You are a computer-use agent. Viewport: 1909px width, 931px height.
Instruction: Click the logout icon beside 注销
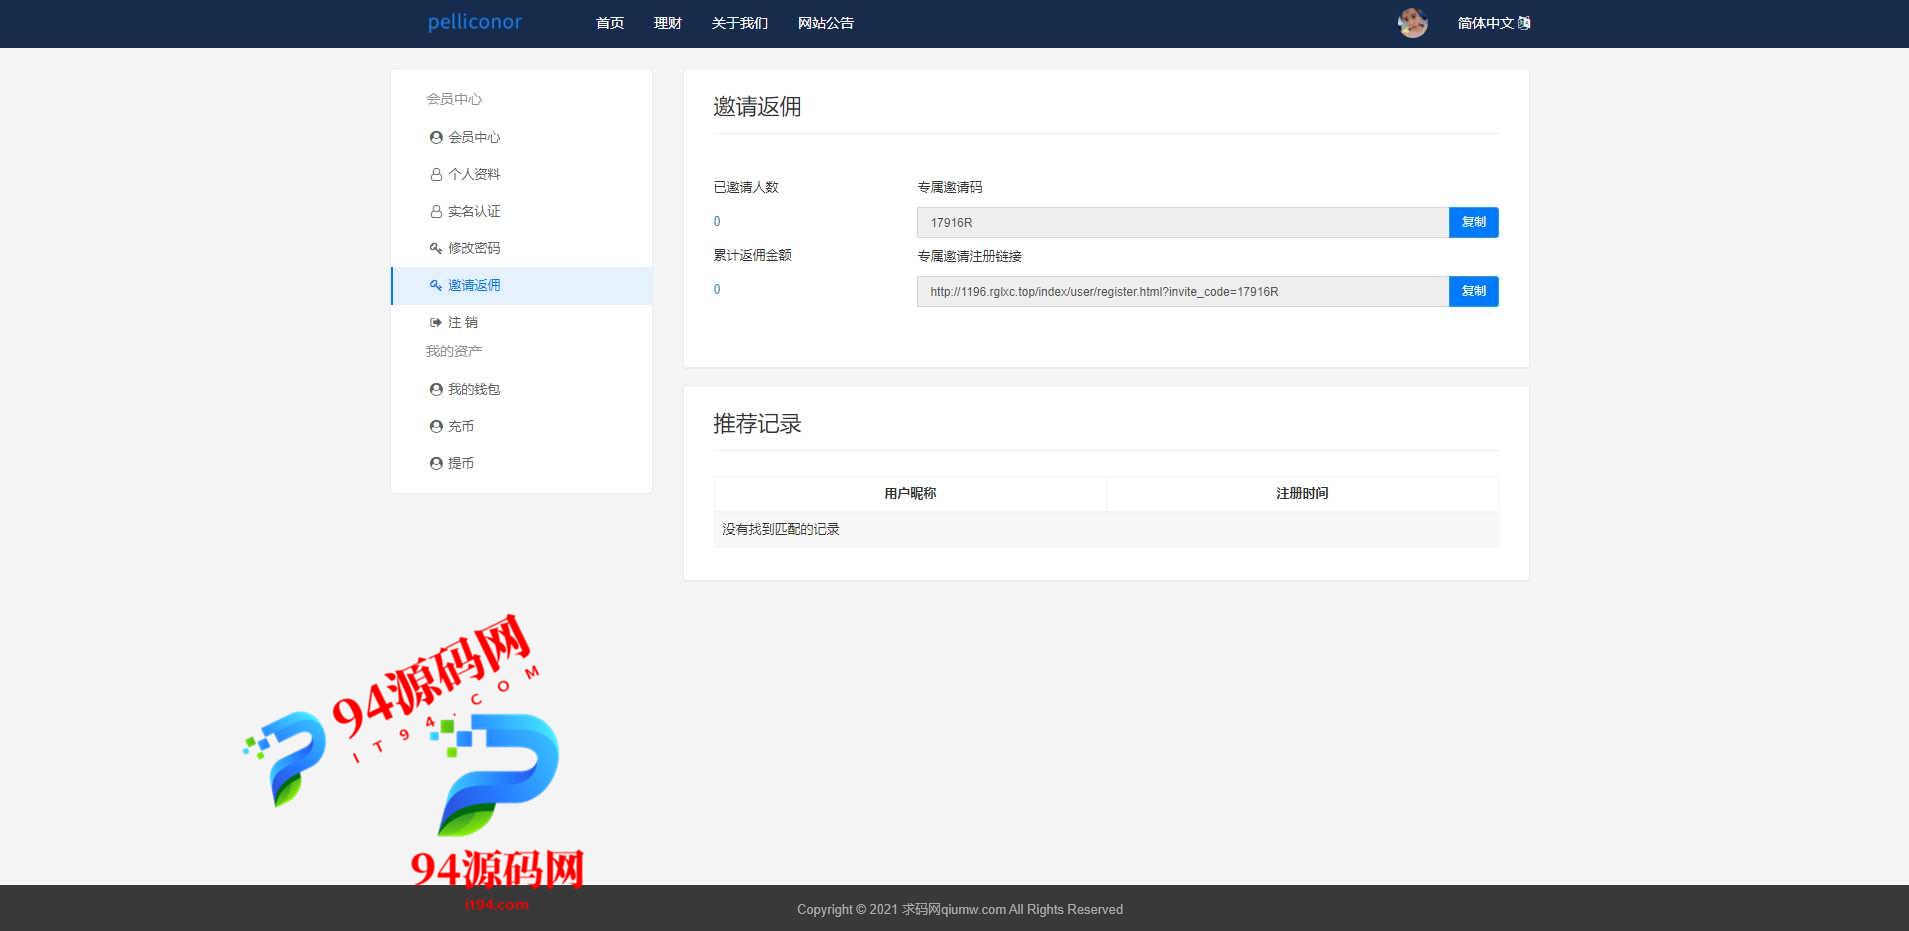[436, 322]
